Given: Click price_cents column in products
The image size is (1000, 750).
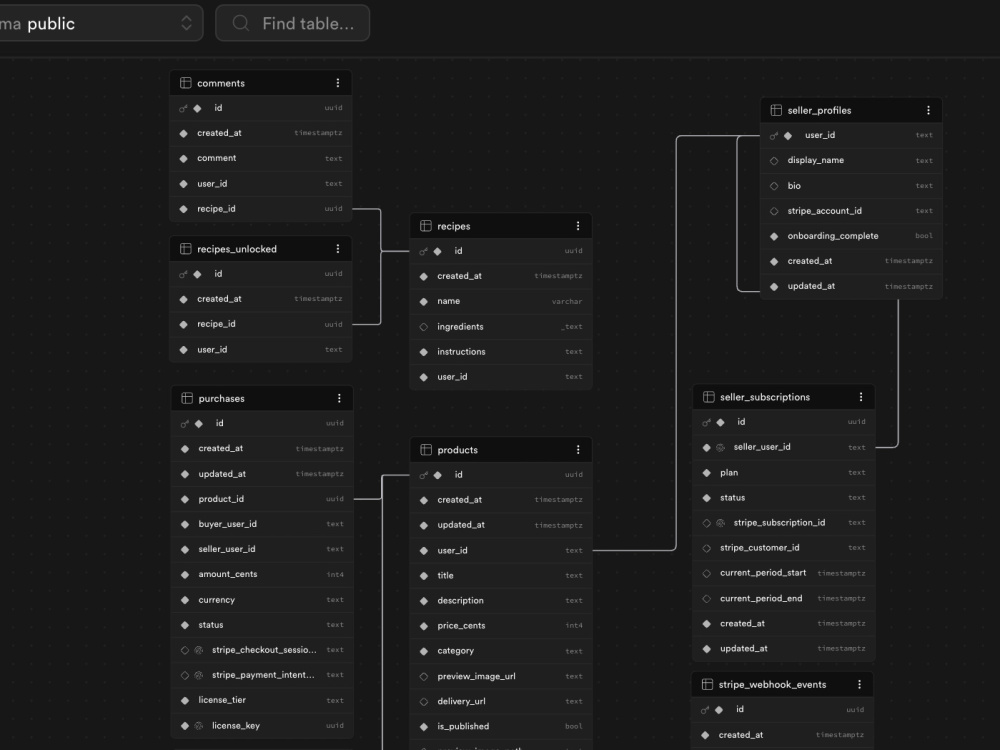Looking at the screenshot, I should 501,626.
